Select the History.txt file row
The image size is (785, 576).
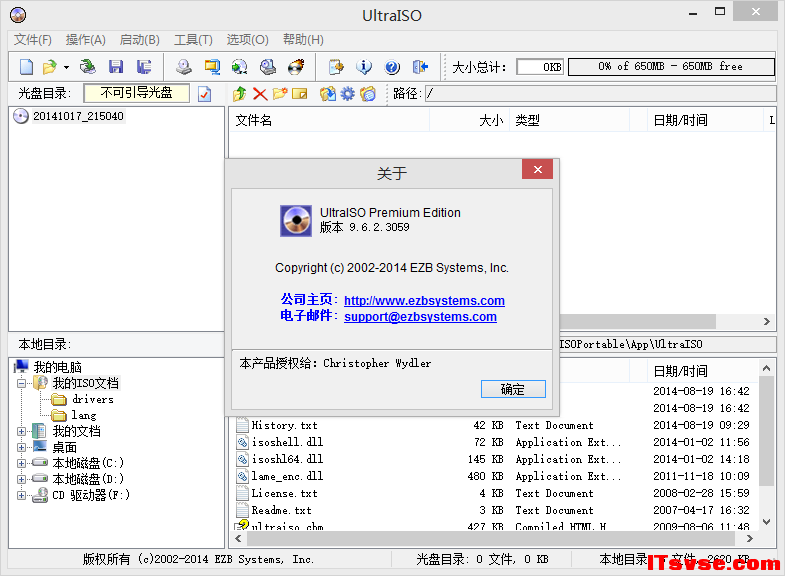tap(496, 425)
